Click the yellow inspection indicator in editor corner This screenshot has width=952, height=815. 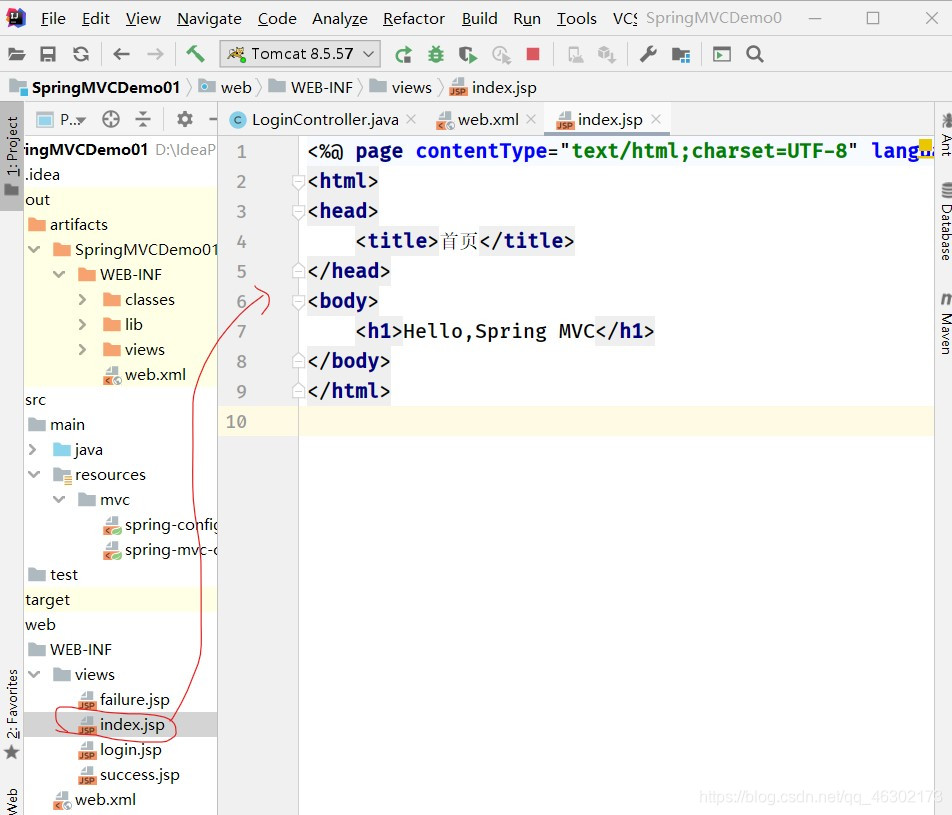click(x=925, y=145)
